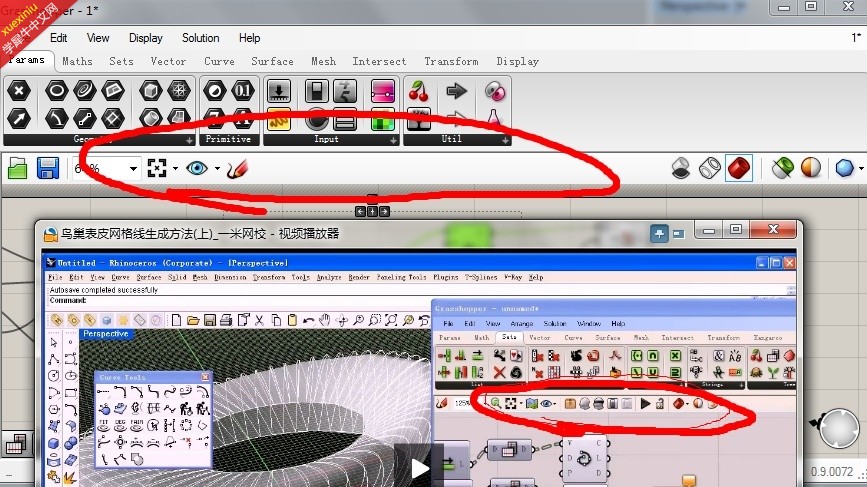867x487 pixels.
Task: Click the black play triangle in video Grasshopper
Action: point(645,404)
